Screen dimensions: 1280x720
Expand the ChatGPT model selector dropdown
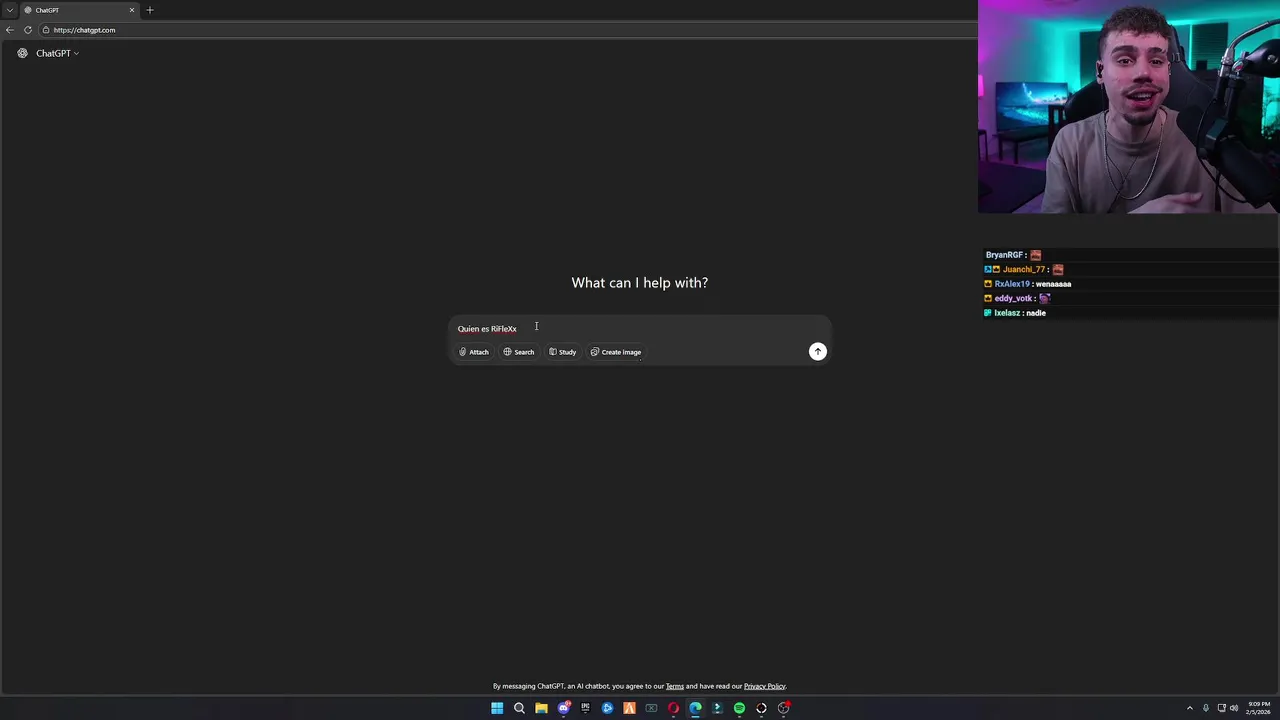57,53
